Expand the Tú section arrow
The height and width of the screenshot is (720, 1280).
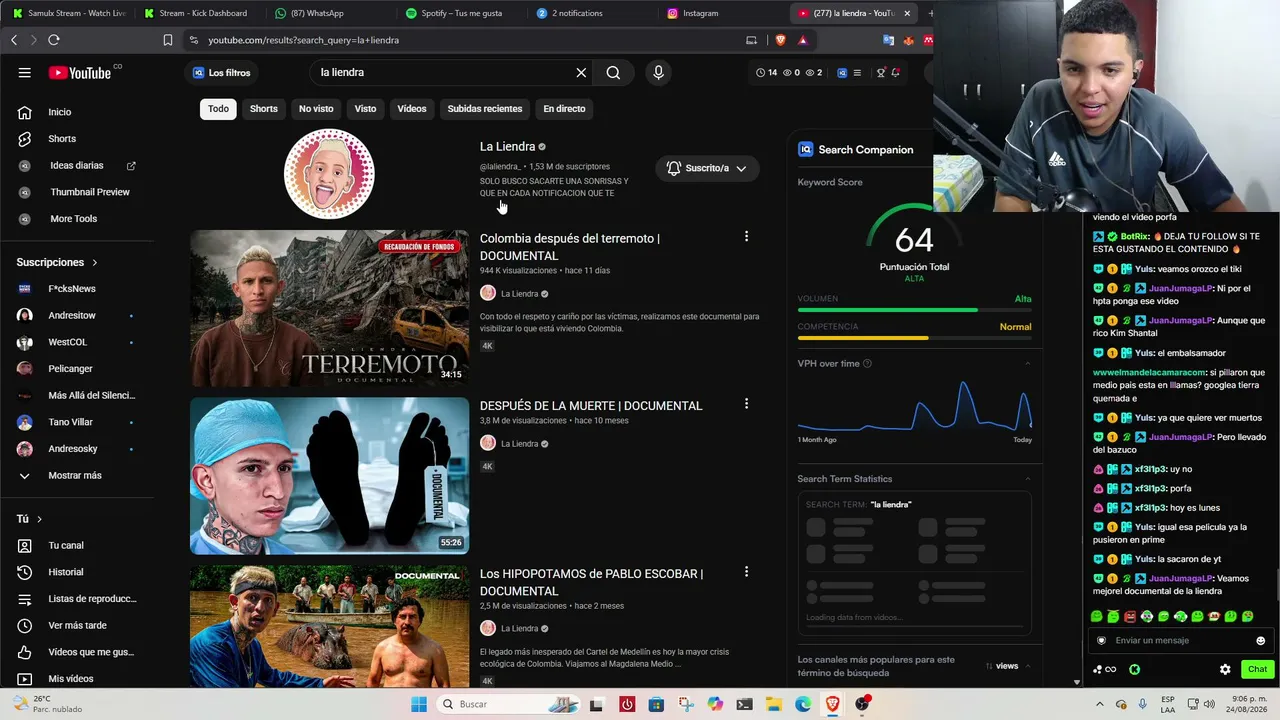tap(40, 519)
